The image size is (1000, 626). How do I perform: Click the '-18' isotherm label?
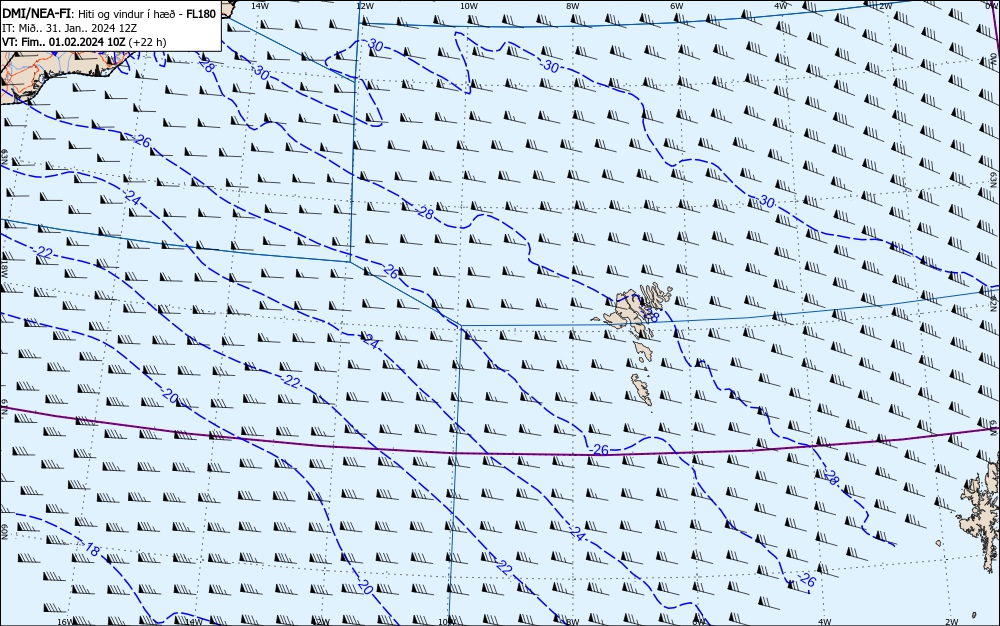coord(91,549)
